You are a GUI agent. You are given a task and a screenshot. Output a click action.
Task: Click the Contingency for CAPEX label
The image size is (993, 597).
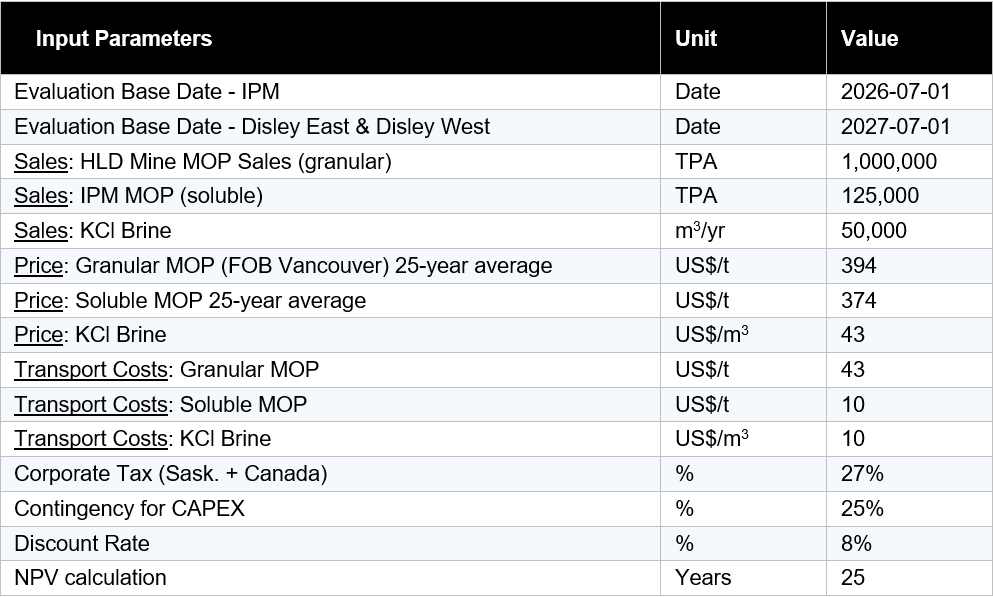point(129,508)
